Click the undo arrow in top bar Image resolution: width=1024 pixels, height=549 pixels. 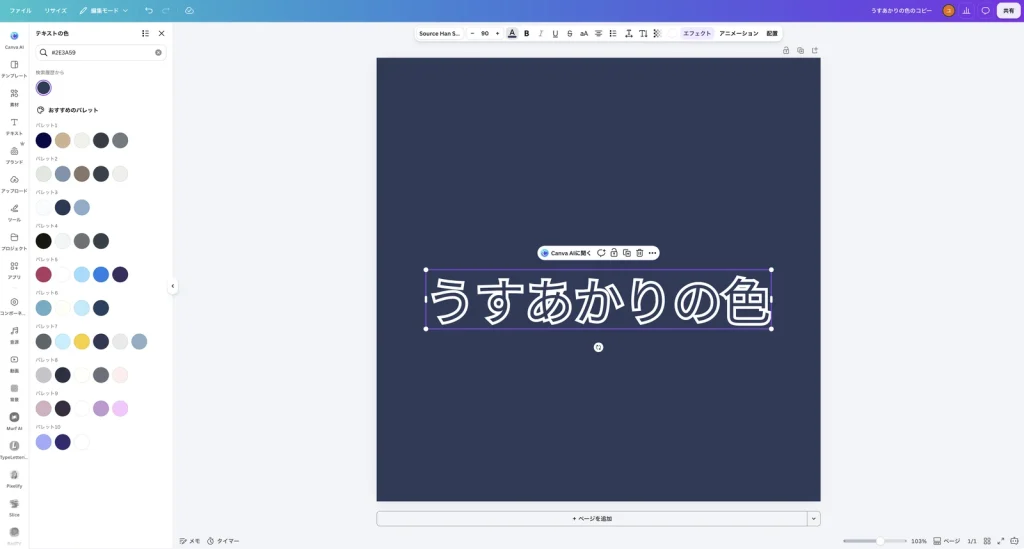tap(149, 10)
